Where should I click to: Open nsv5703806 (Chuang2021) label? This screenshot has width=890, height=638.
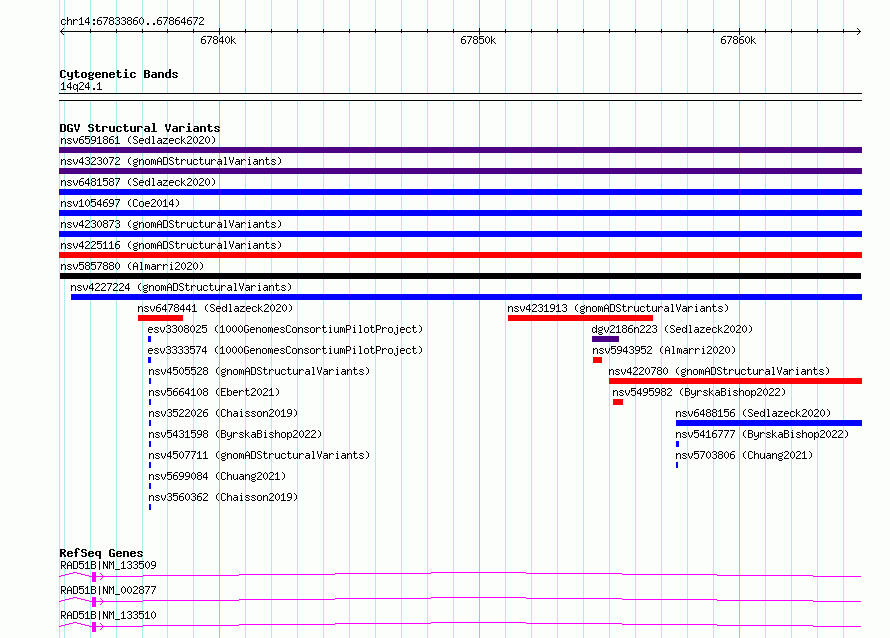[x=744, y=455]
